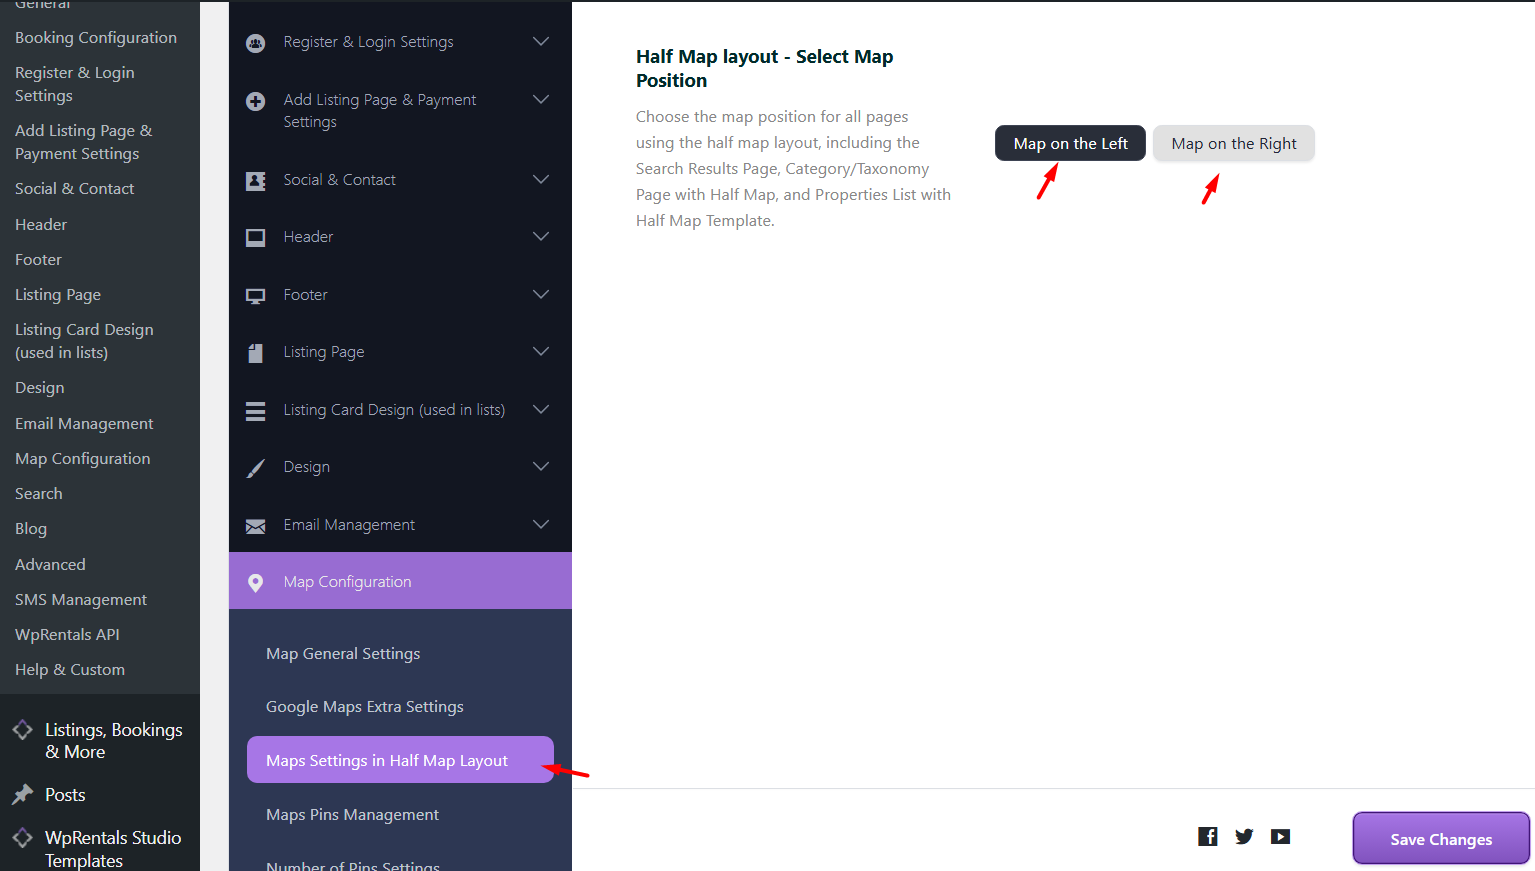Click the Twitter bird icon
The image size is (1535, 871).
(x=1244, y=837)
